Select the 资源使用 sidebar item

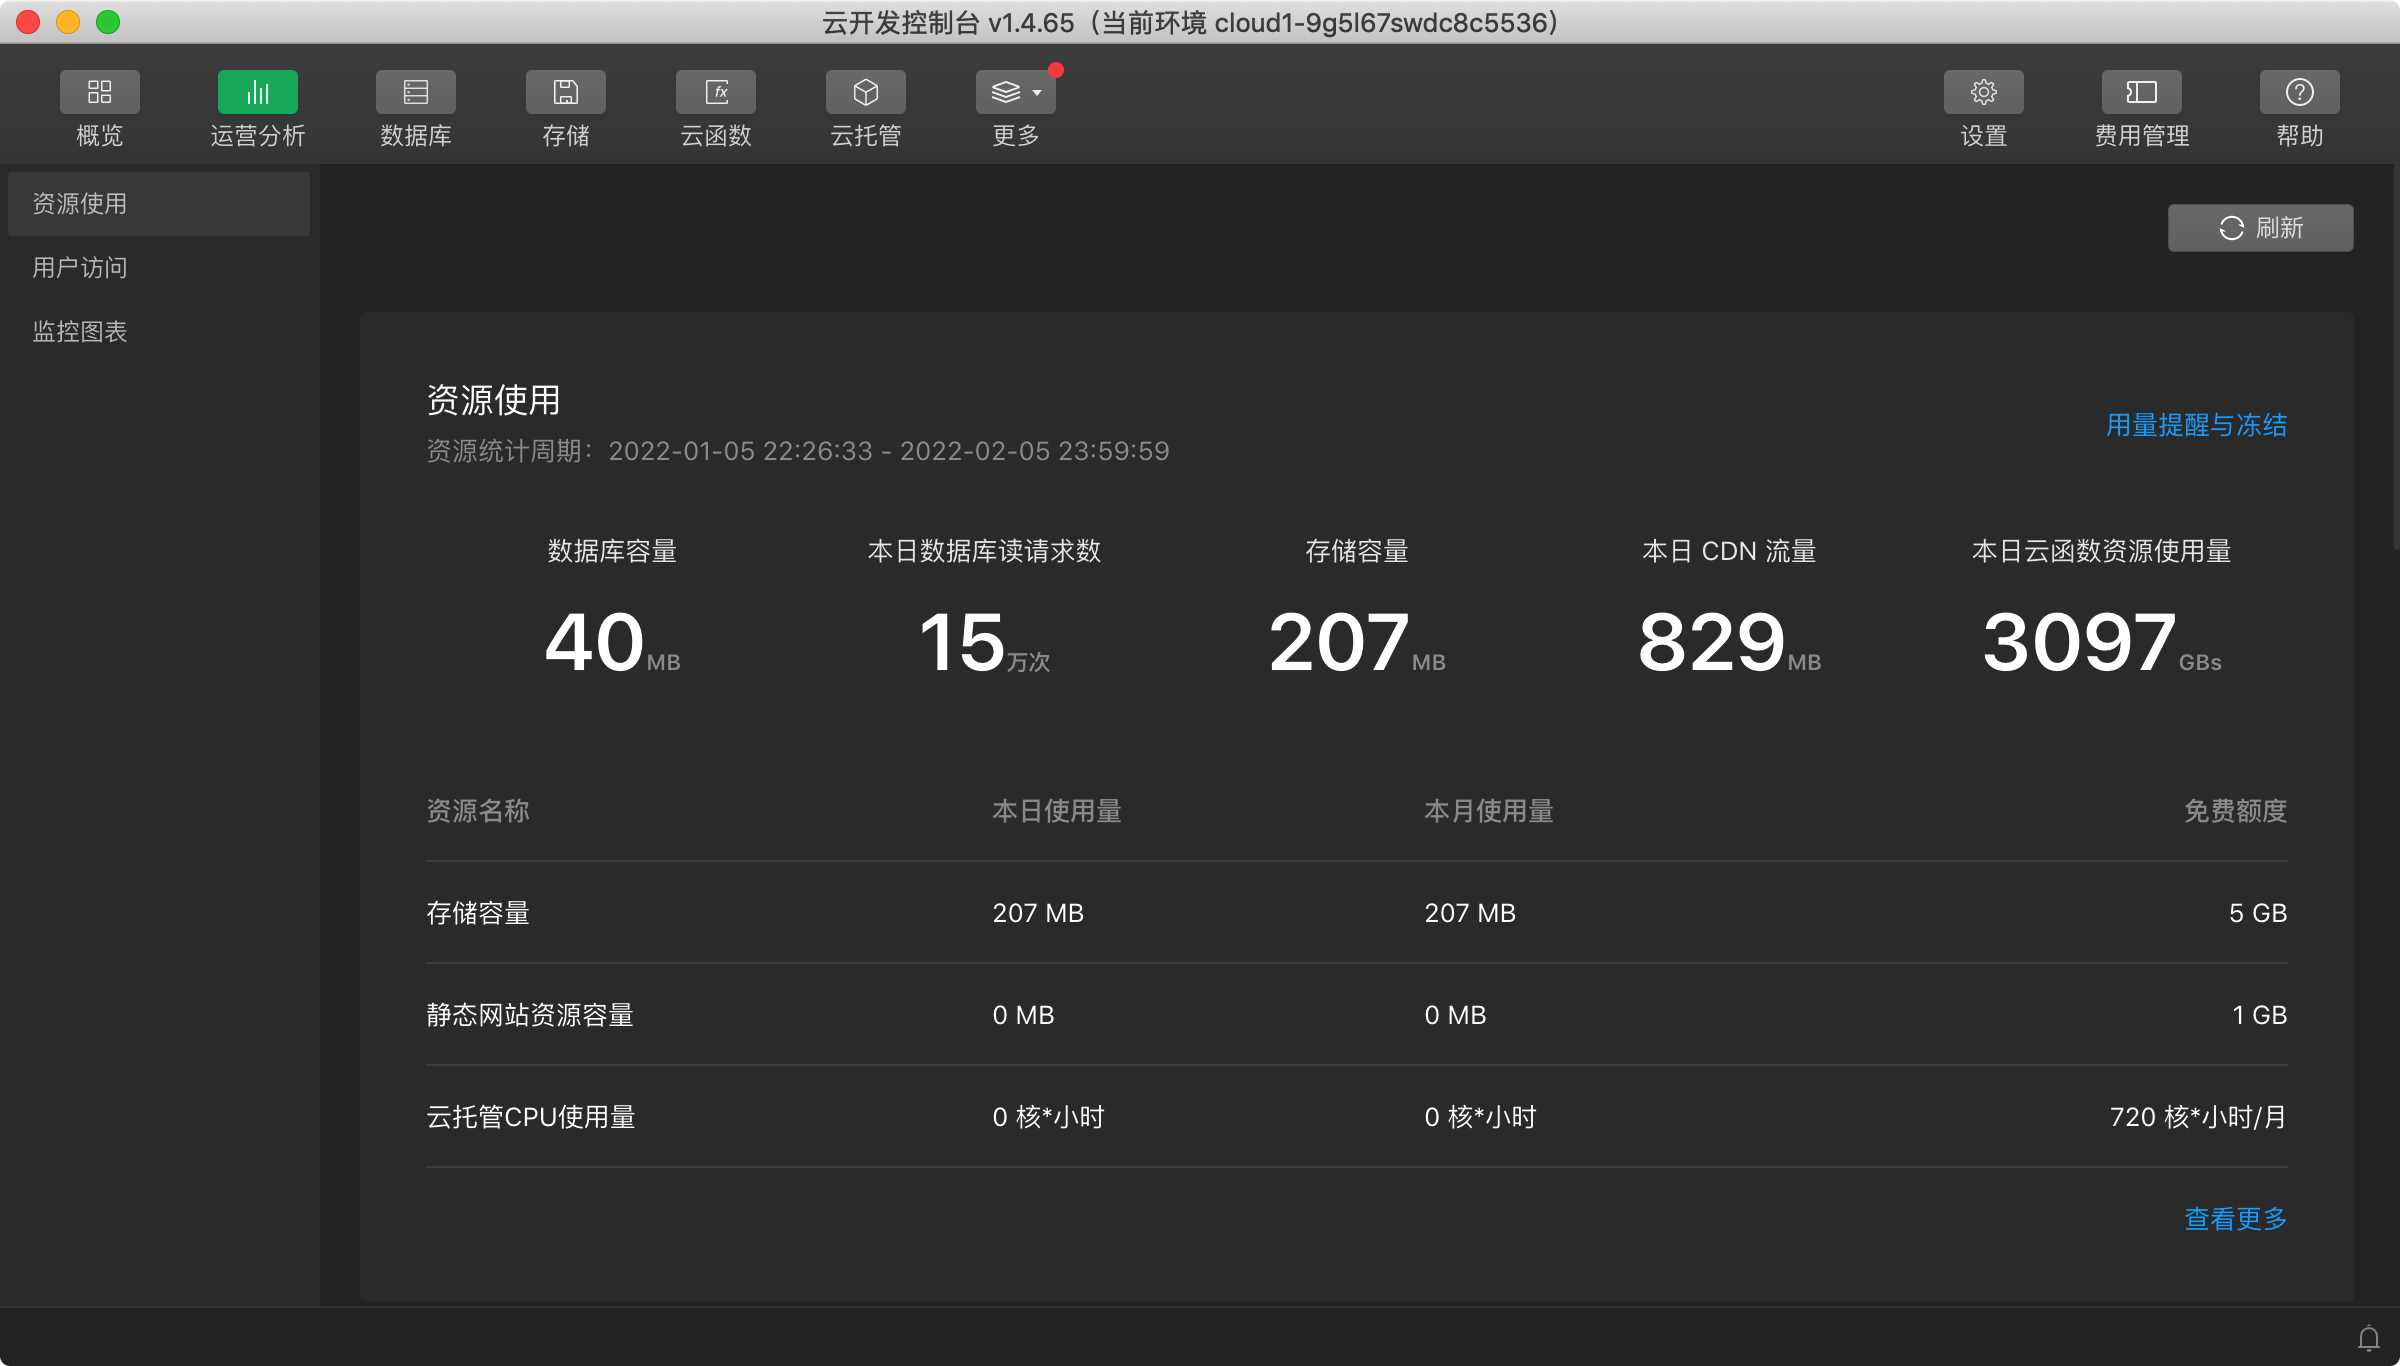point(158,204)
